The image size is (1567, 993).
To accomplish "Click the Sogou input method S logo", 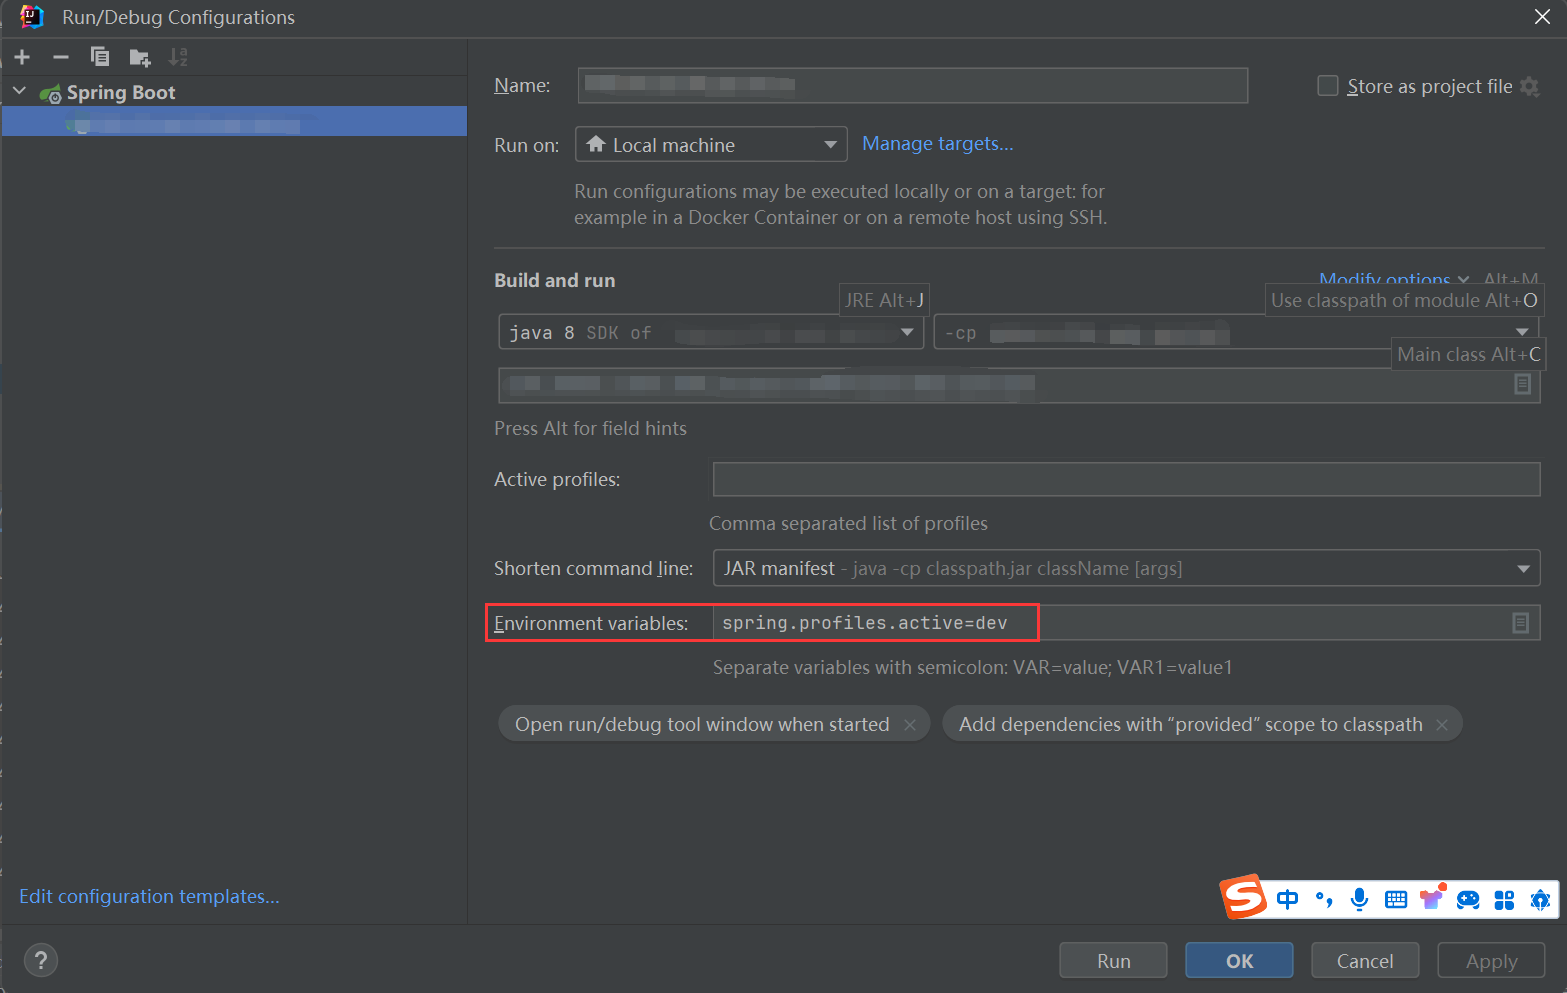I will [1244, 897].
